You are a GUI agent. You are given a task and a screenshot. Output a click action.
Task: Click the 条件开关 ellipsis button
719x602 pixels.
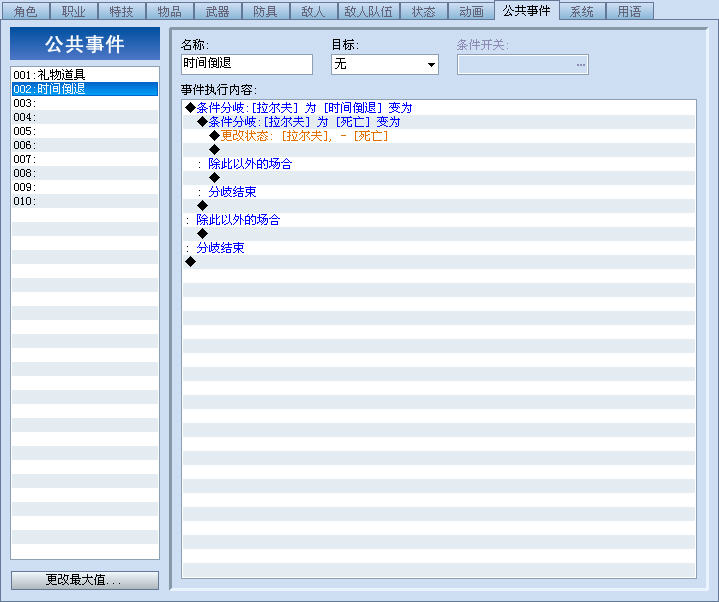tap(581, 65)
